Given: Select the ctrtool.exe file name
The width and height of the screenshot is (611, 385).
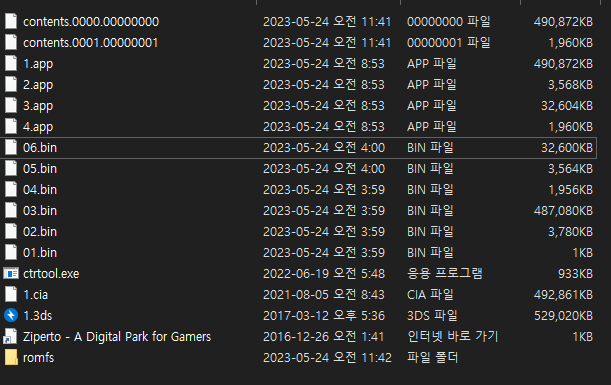Looking at the screenshot, I should pos(51,274).
